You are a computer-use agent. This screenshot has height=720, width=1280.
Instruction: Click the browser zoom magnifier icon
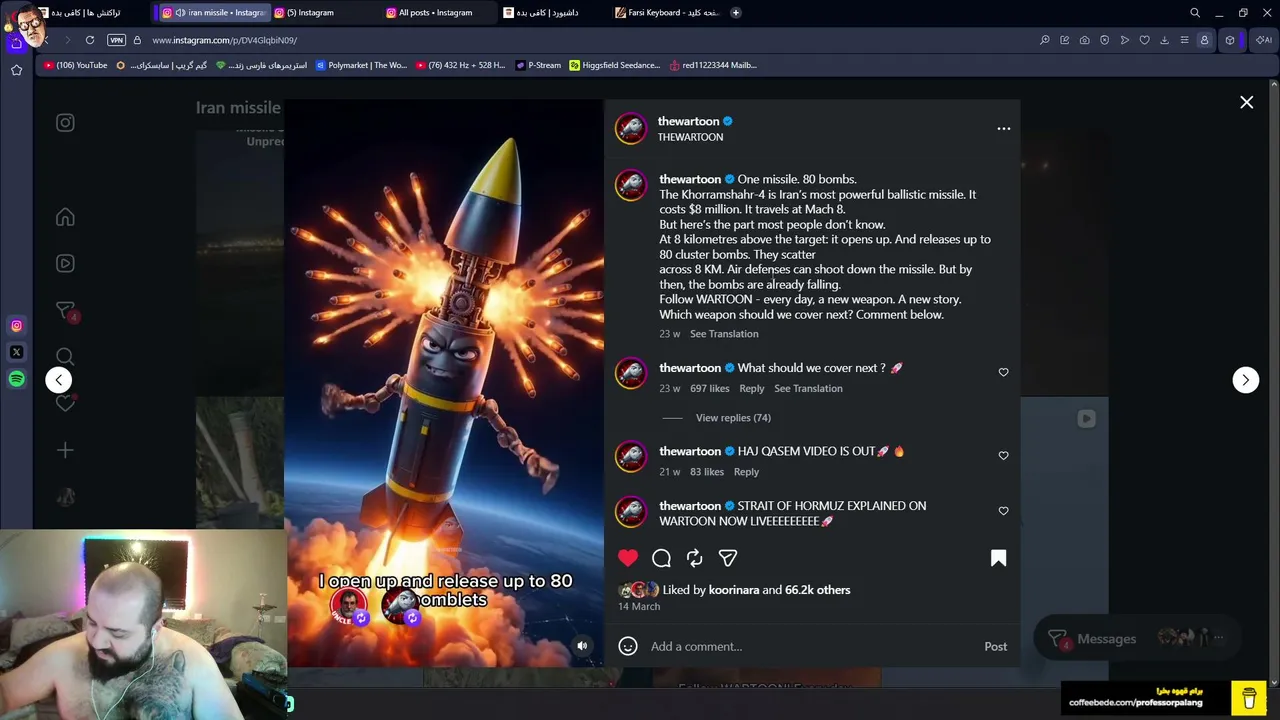tap(1045, 40)
